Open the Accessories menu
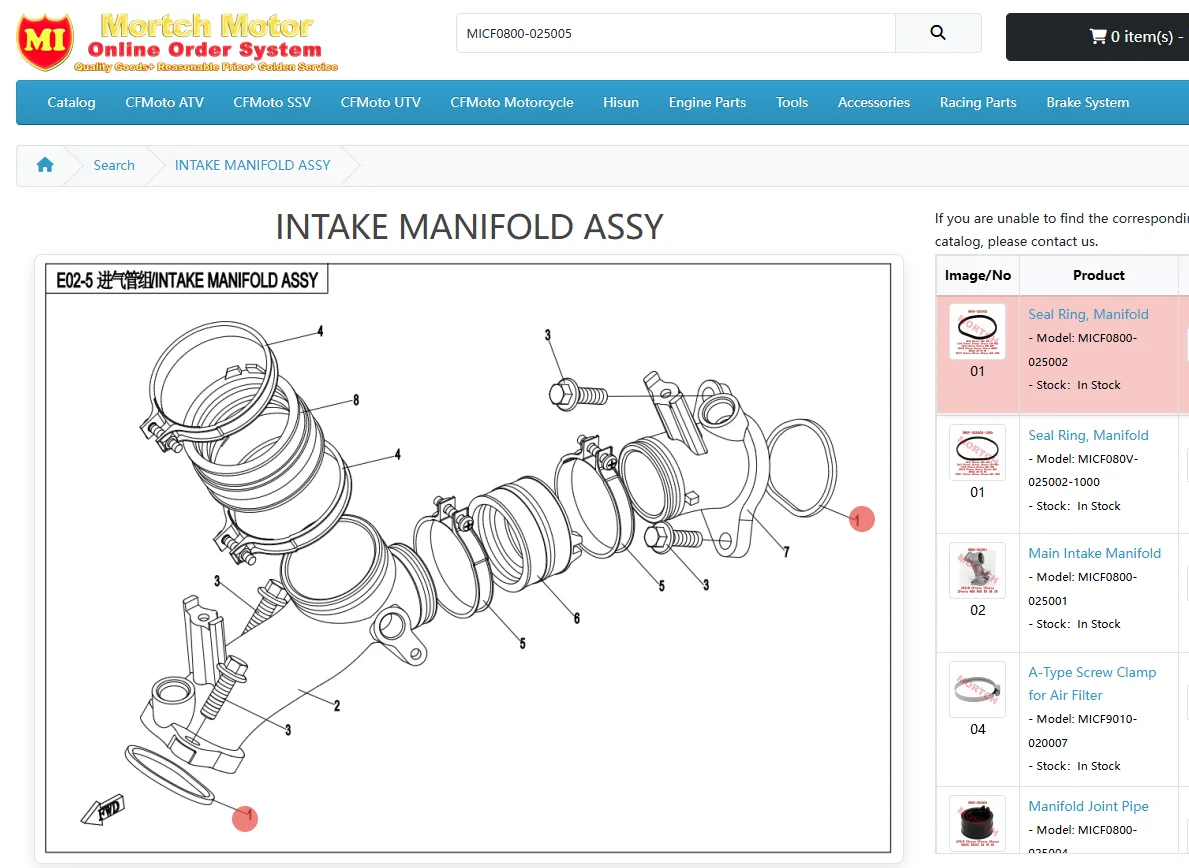Viewport: 1189px width, 868px height. pyautogui.click(x=874, y=102)
